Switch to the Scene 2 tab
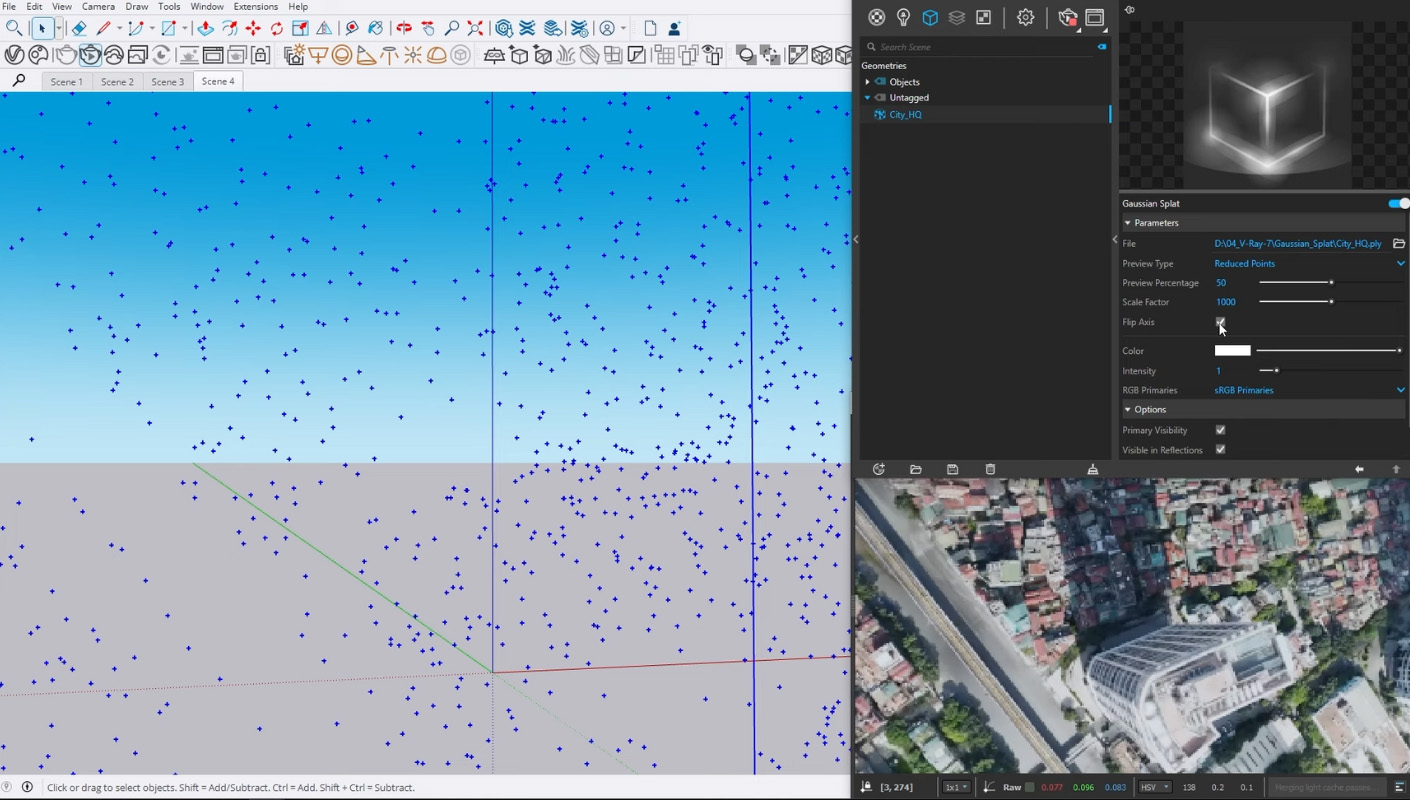Screen dimensions: 1410x800 [117, 81]
